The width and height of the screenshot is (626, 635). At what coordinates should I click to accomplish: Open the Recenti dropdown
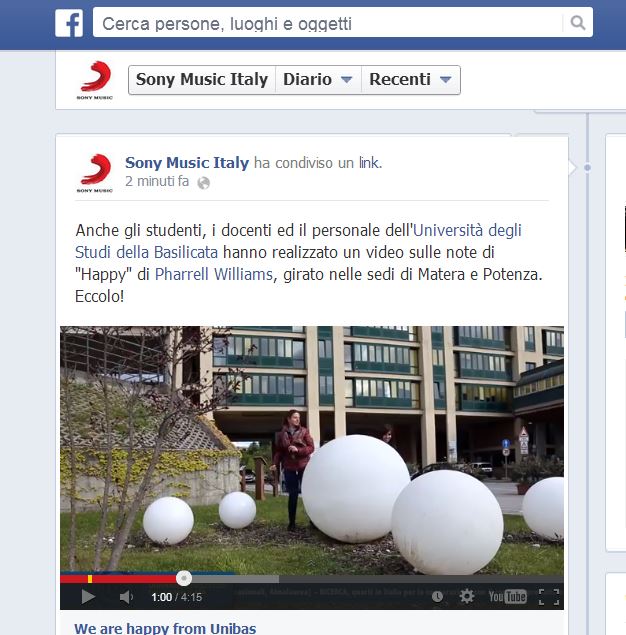click(x=411, y=80)
